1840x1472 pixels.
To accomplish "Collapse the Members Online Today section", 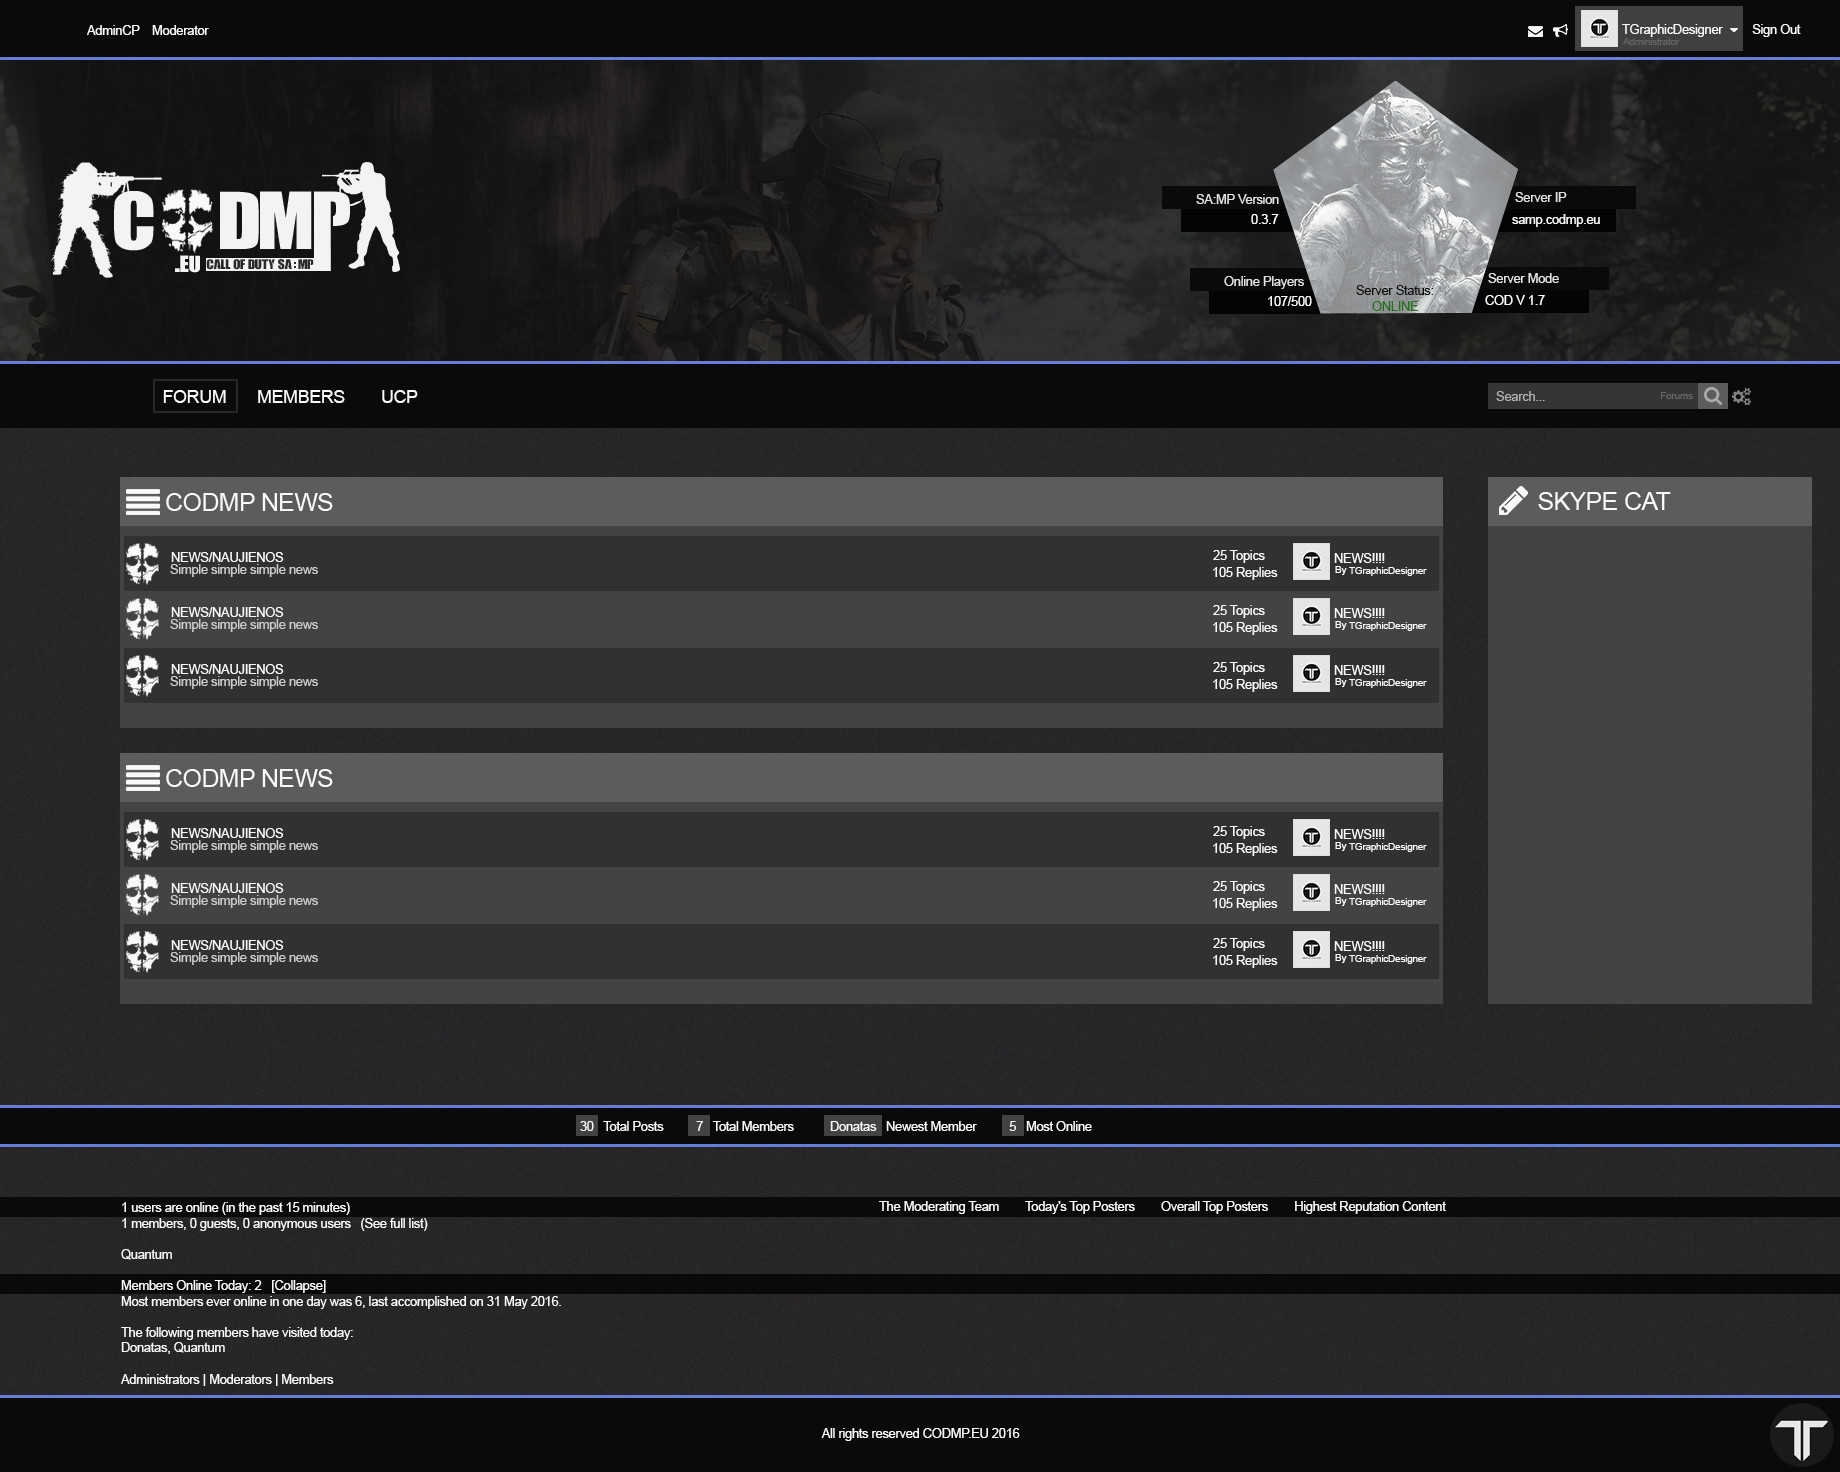I will (x=298, y=1285).
